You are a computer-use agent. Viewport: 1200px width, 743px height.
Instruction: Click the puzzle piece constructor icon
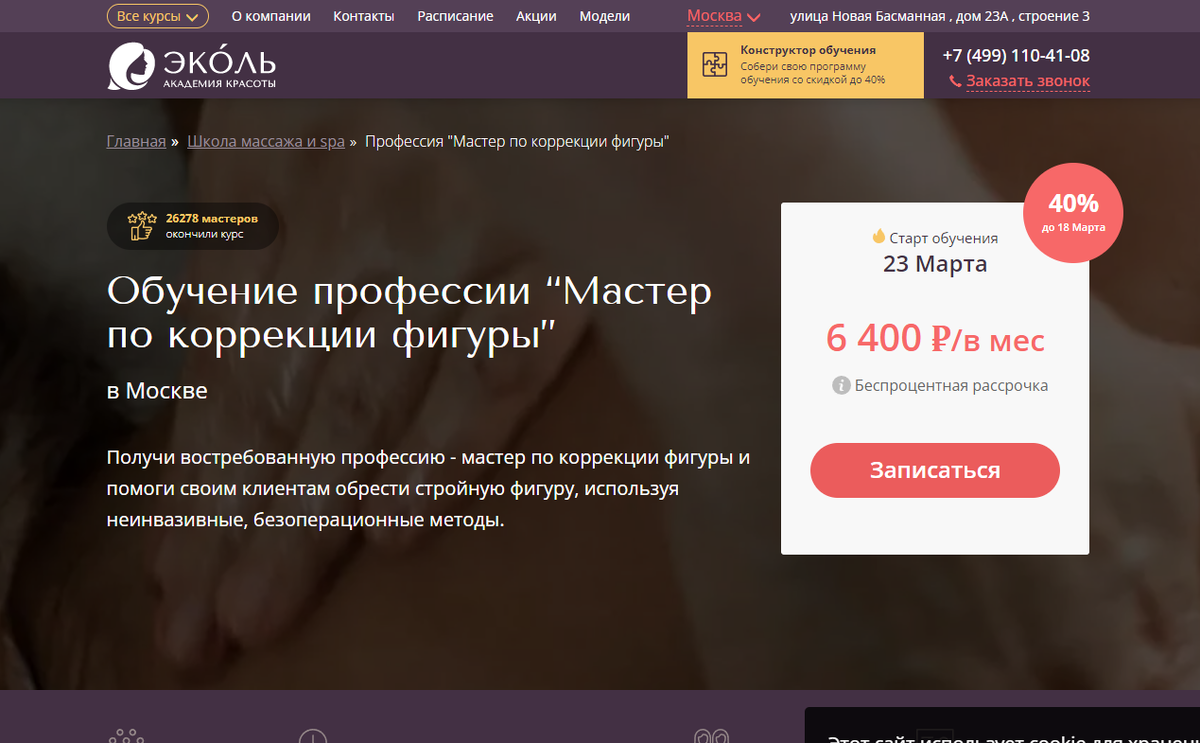pyautogui.click(x=714, y=64)
